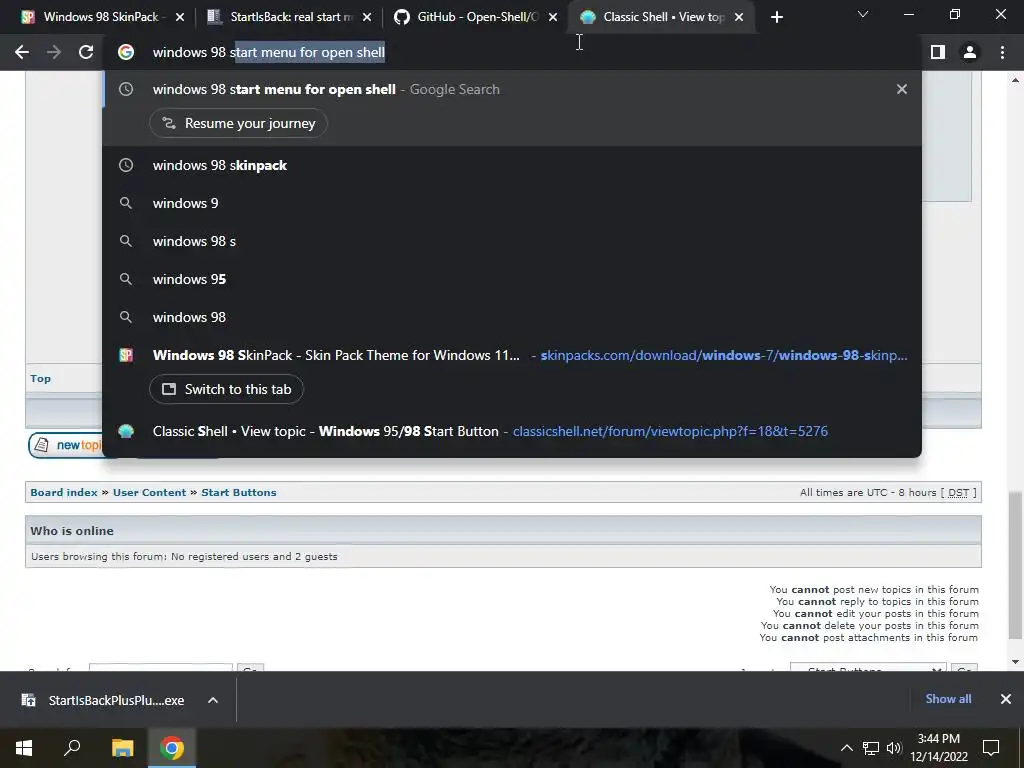Close the StartIsBack tab
1024x768 pixels.
point(366,18)
